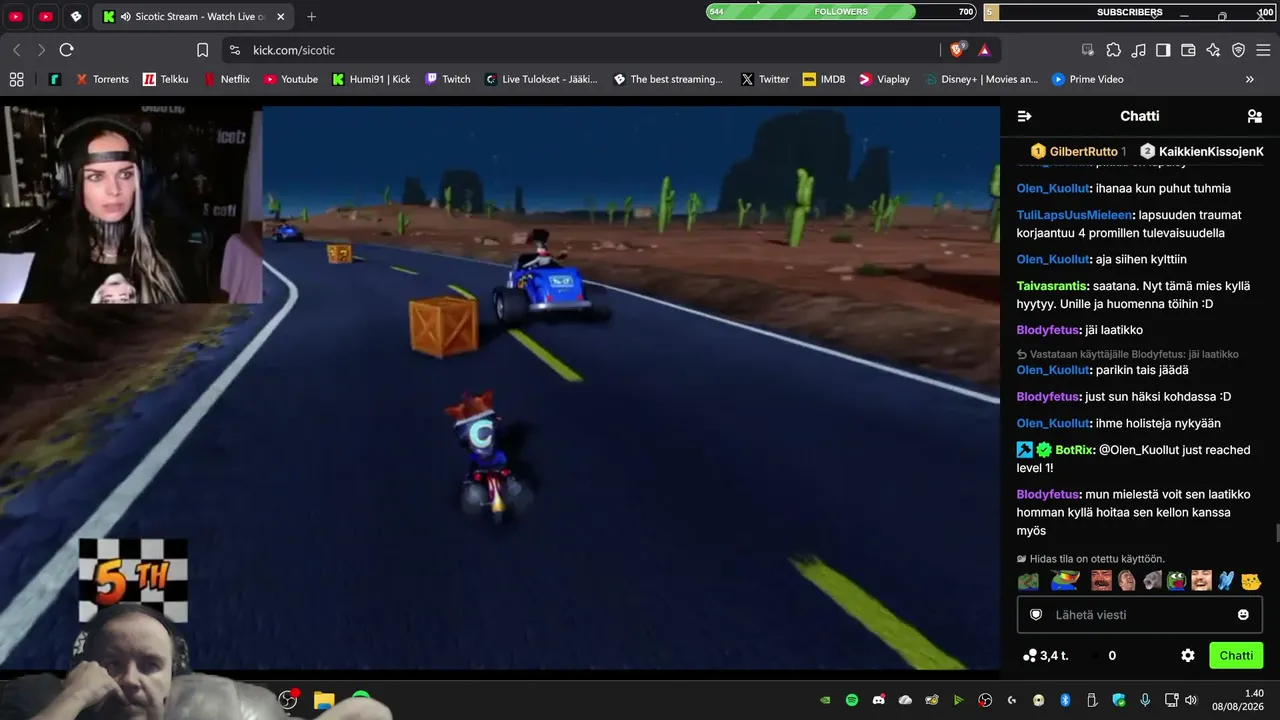Image resolution: width=1280 pixels, height=720 pixels.
Task: Open the Prime Video bookmark
Action: click(x=1088, y=79)
